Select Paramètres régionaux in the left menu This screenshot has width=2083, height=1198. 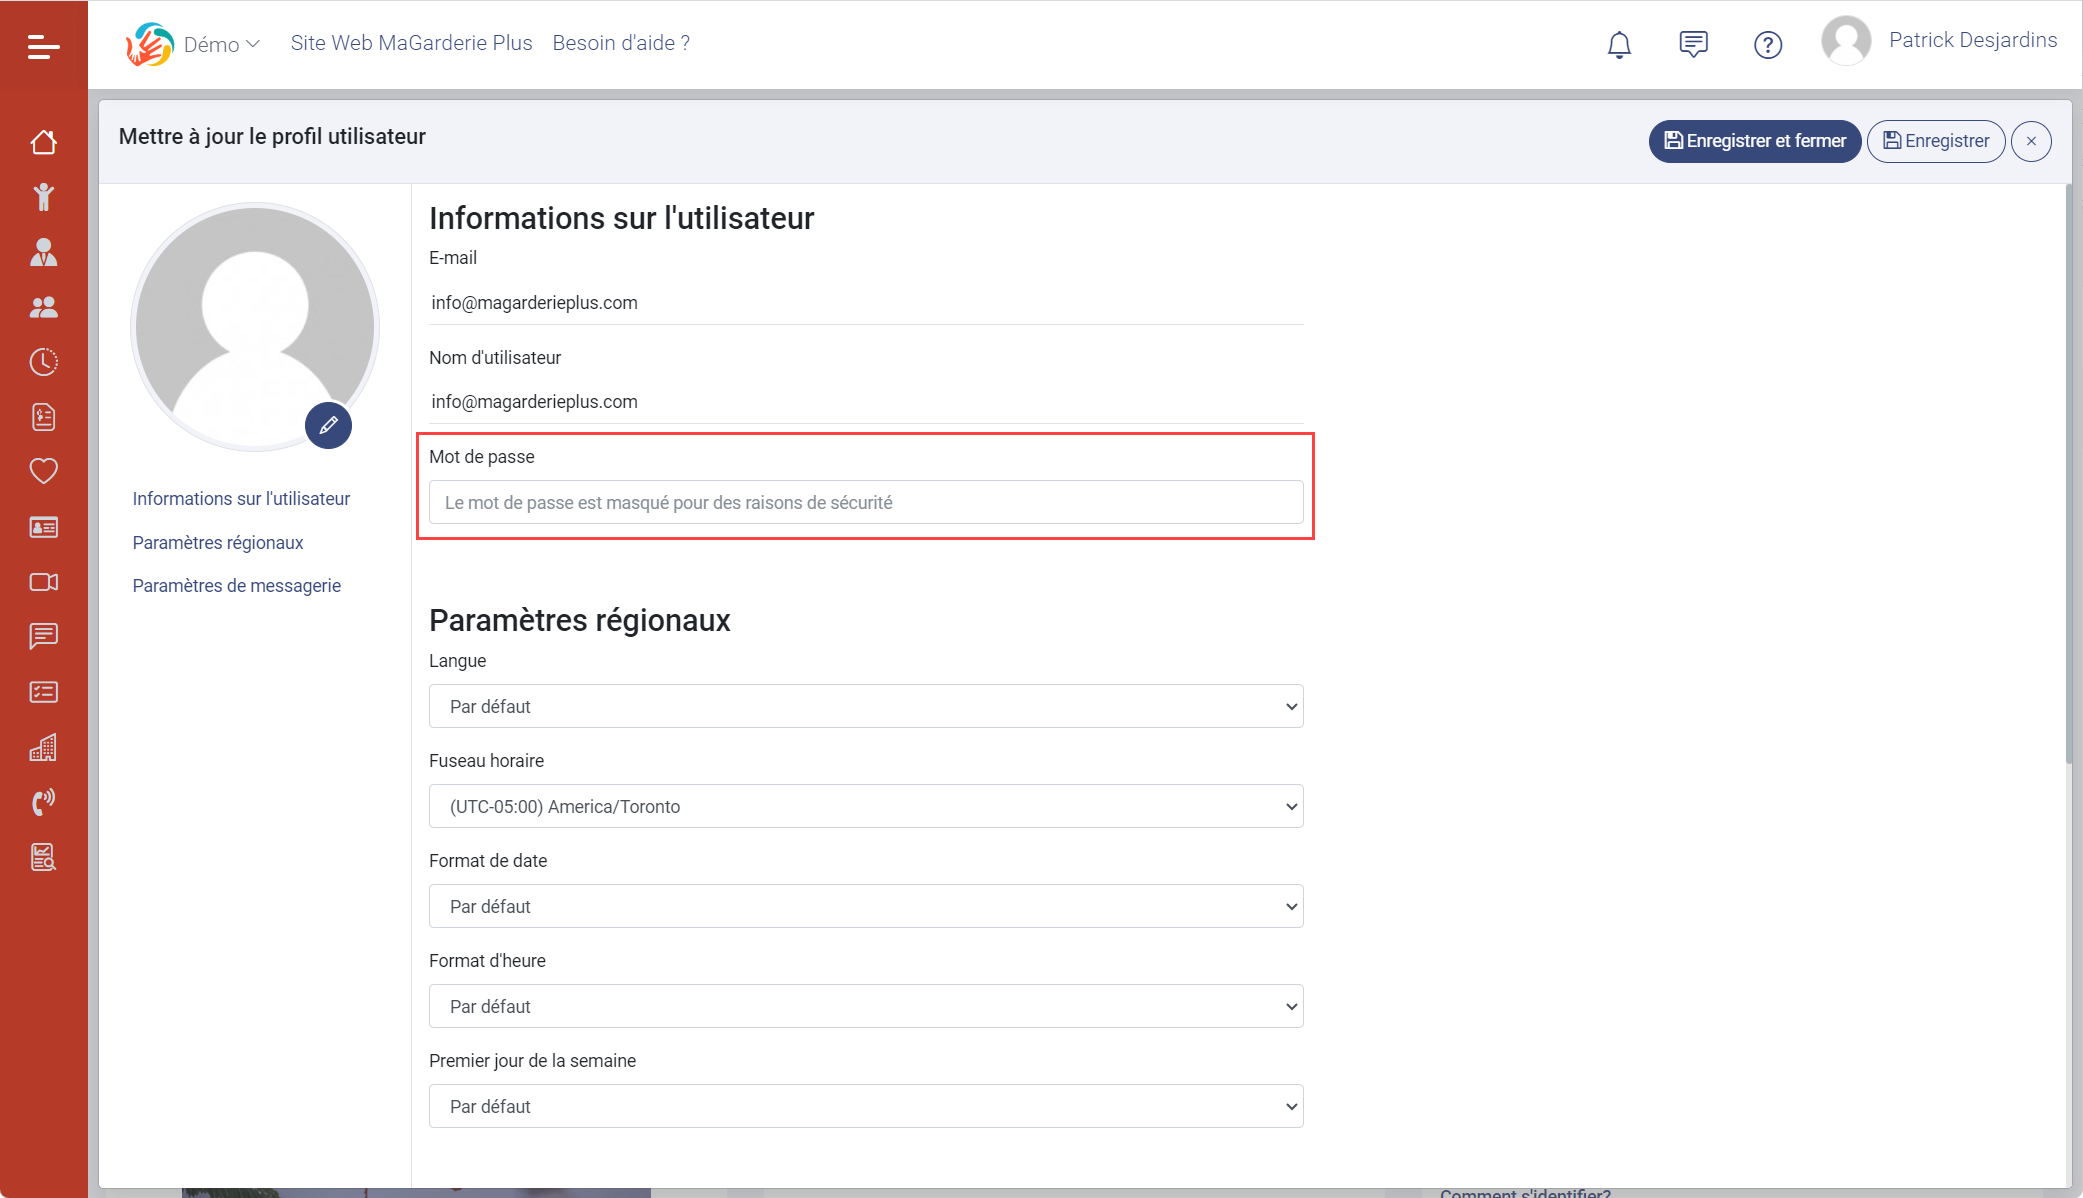tap(218, 542)
